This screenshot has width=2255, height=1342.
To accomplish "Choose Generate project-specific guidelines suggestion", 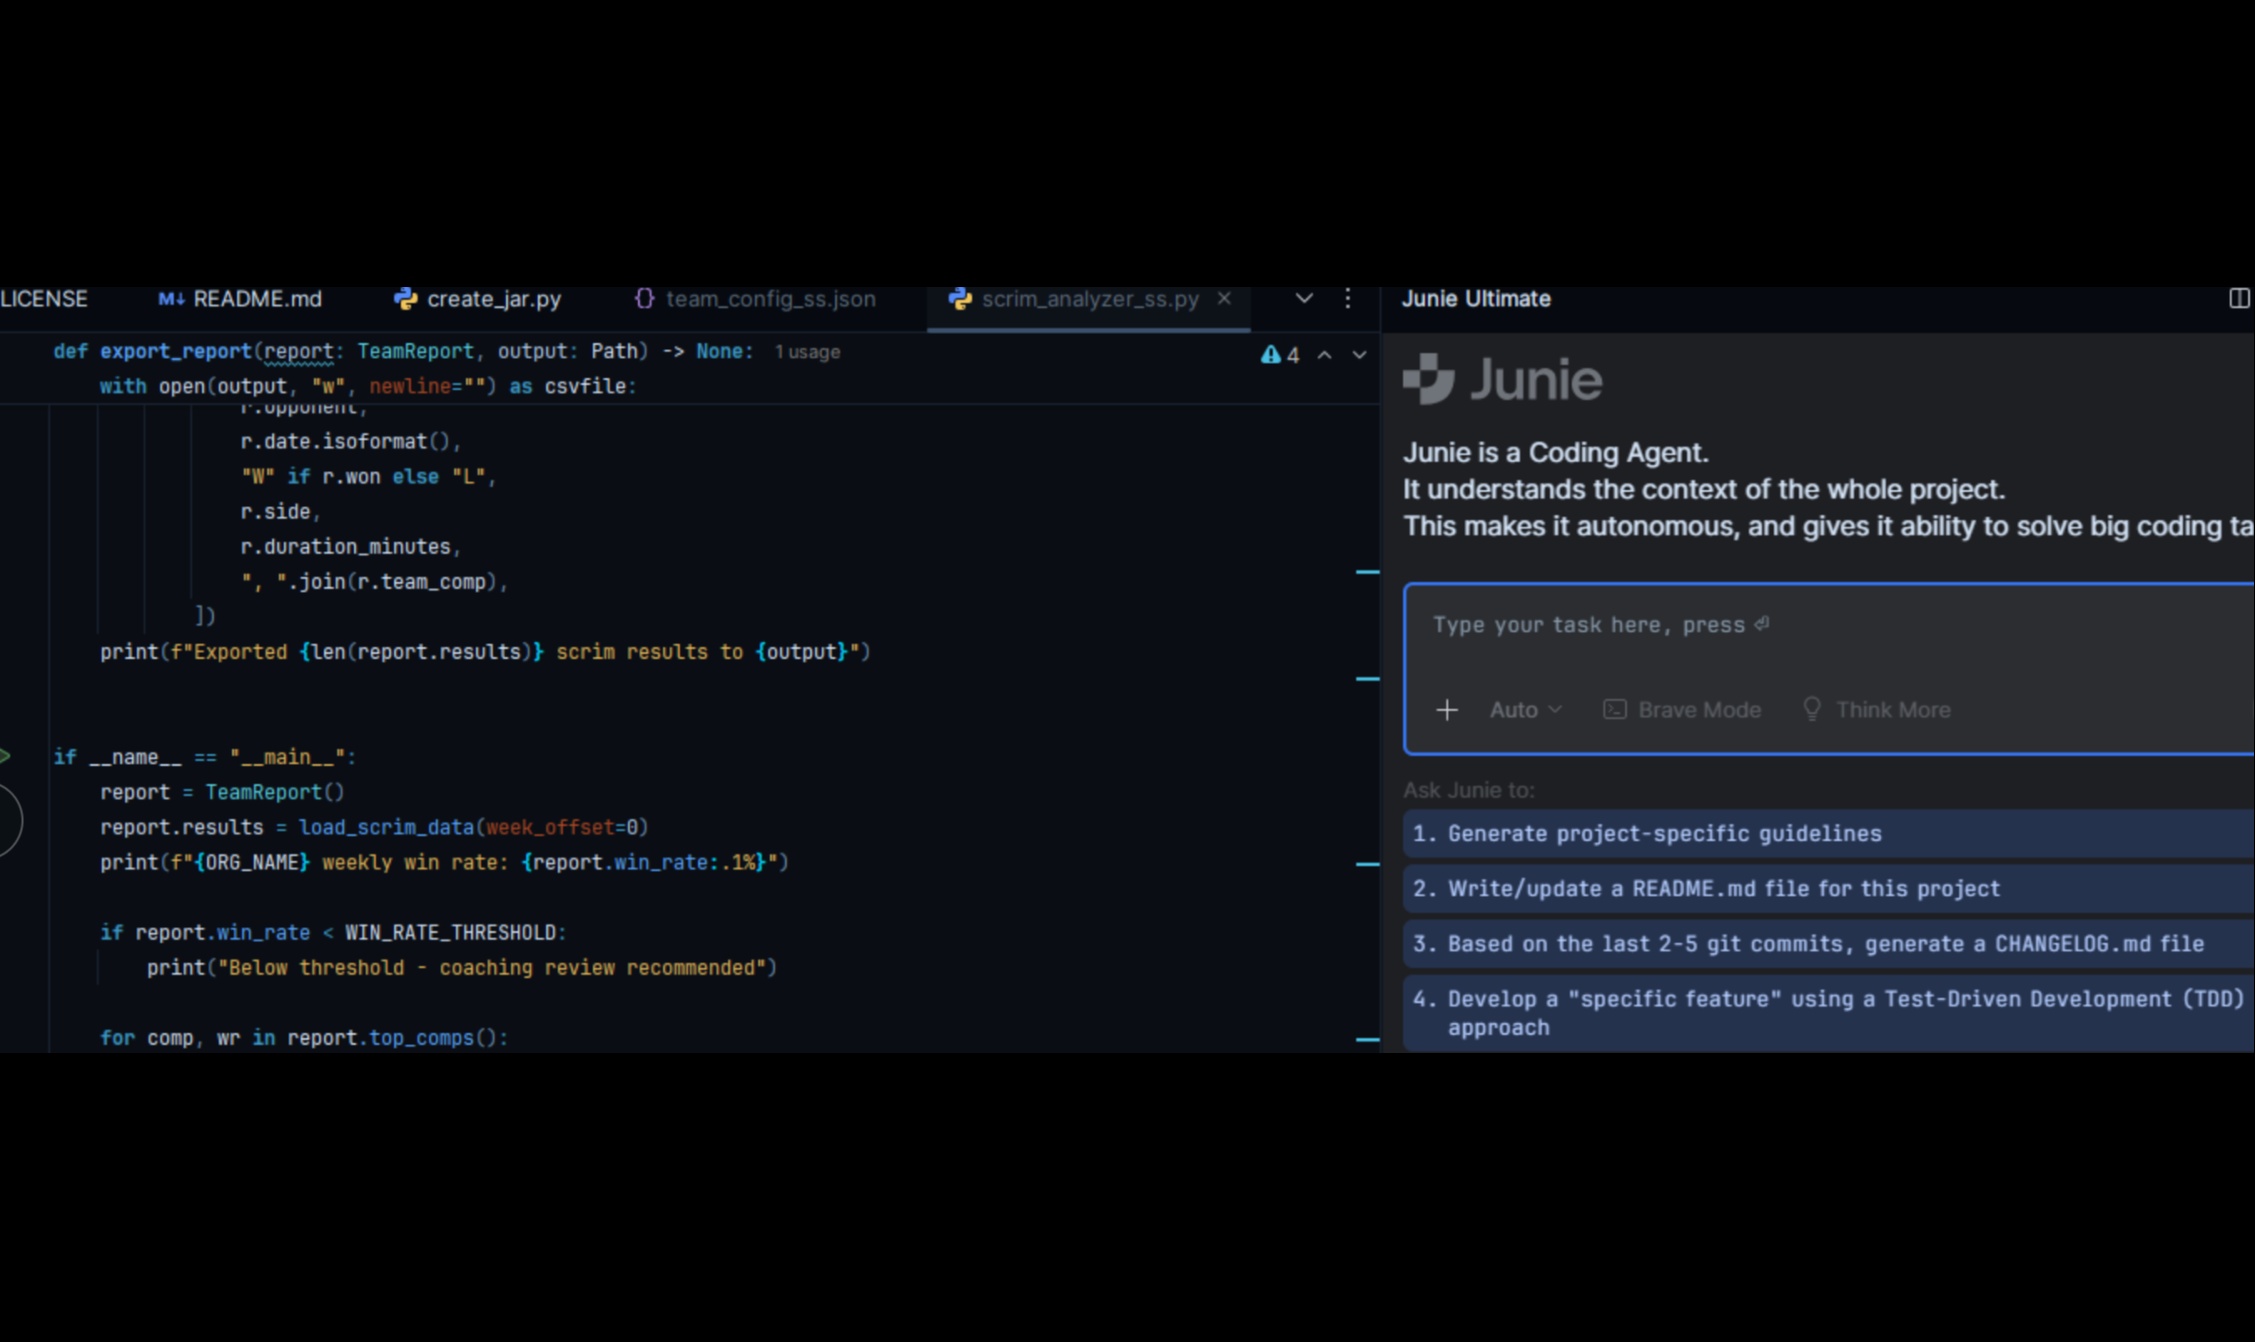I will pos(1828,834).
